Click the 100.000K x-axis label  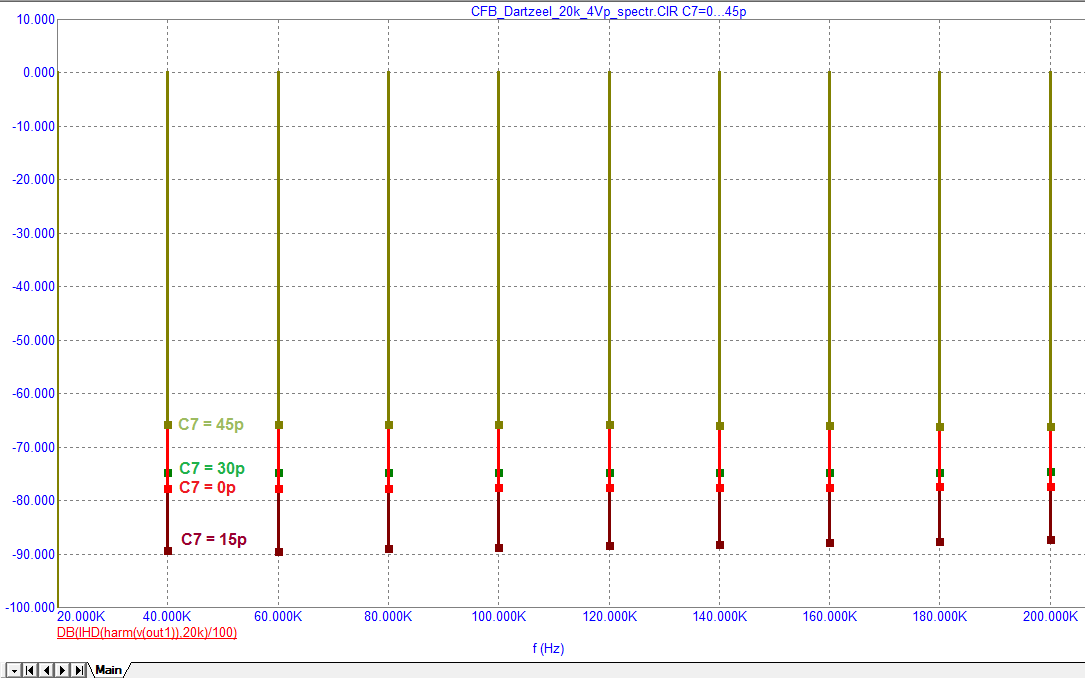click(x=498, y=616)
